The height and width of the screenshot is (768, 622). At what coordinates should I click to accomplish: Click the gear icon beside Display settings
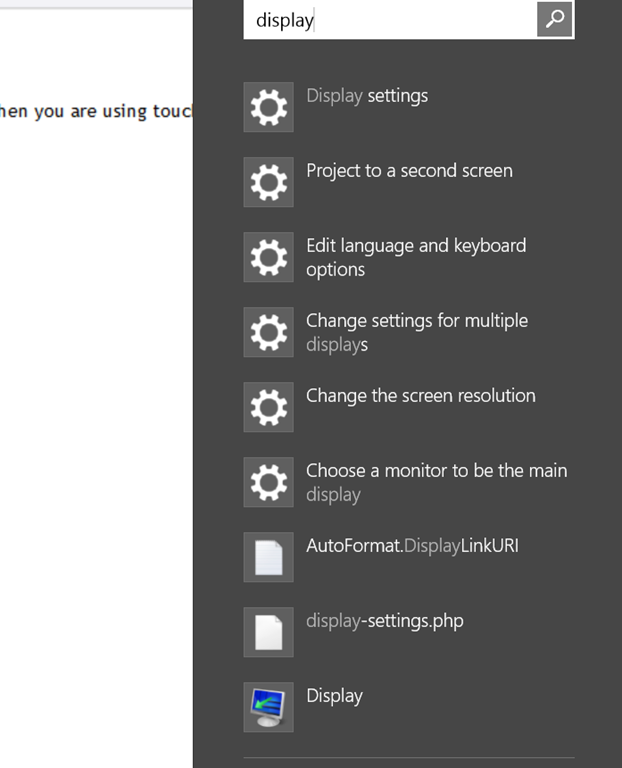(x=268, y=107)
